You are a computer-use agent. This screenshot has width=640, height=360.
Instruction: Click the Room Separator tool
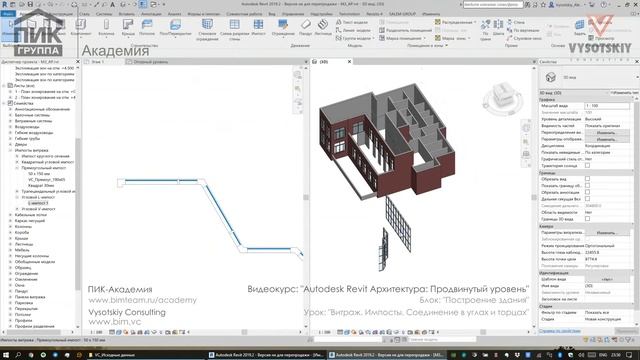(x=405, y=30)
